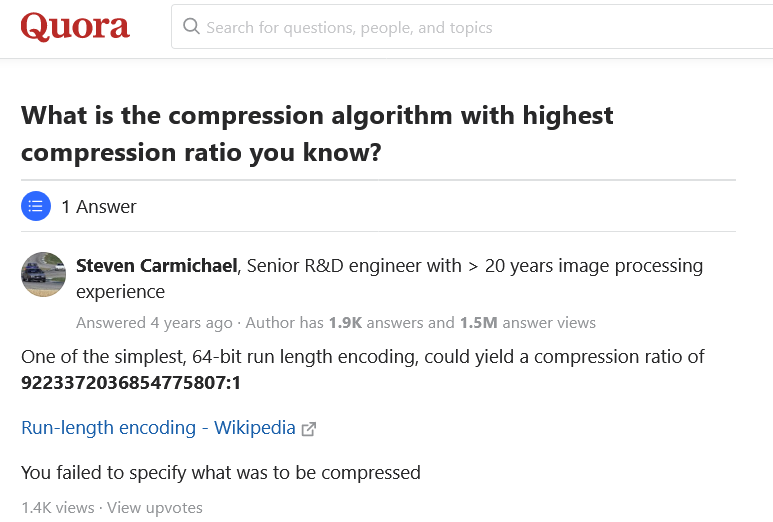Image resolution: width=773 pixels, height=522 pixels.
Task: Click the compression algorithm question title
Action: [317, 134]
